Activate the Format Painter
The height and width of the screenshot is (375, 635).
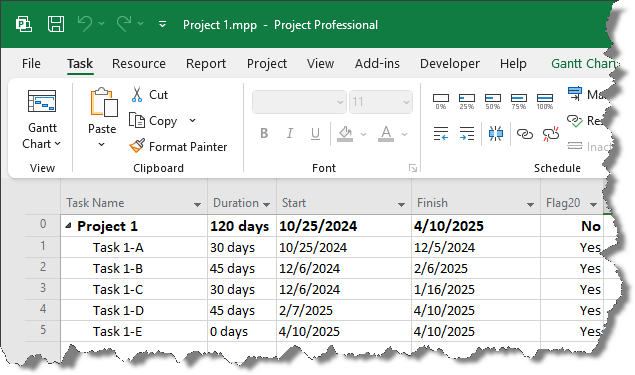(x=178, y=146)
